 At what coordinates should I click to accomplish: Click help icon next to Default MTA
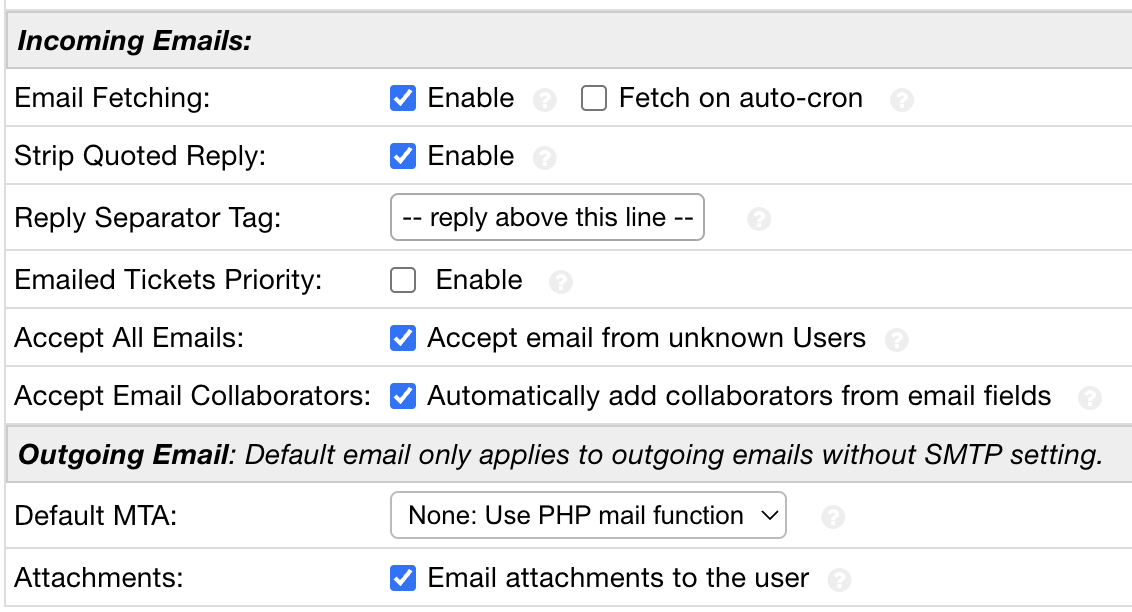pyautogui.click(x=832, y=517)
